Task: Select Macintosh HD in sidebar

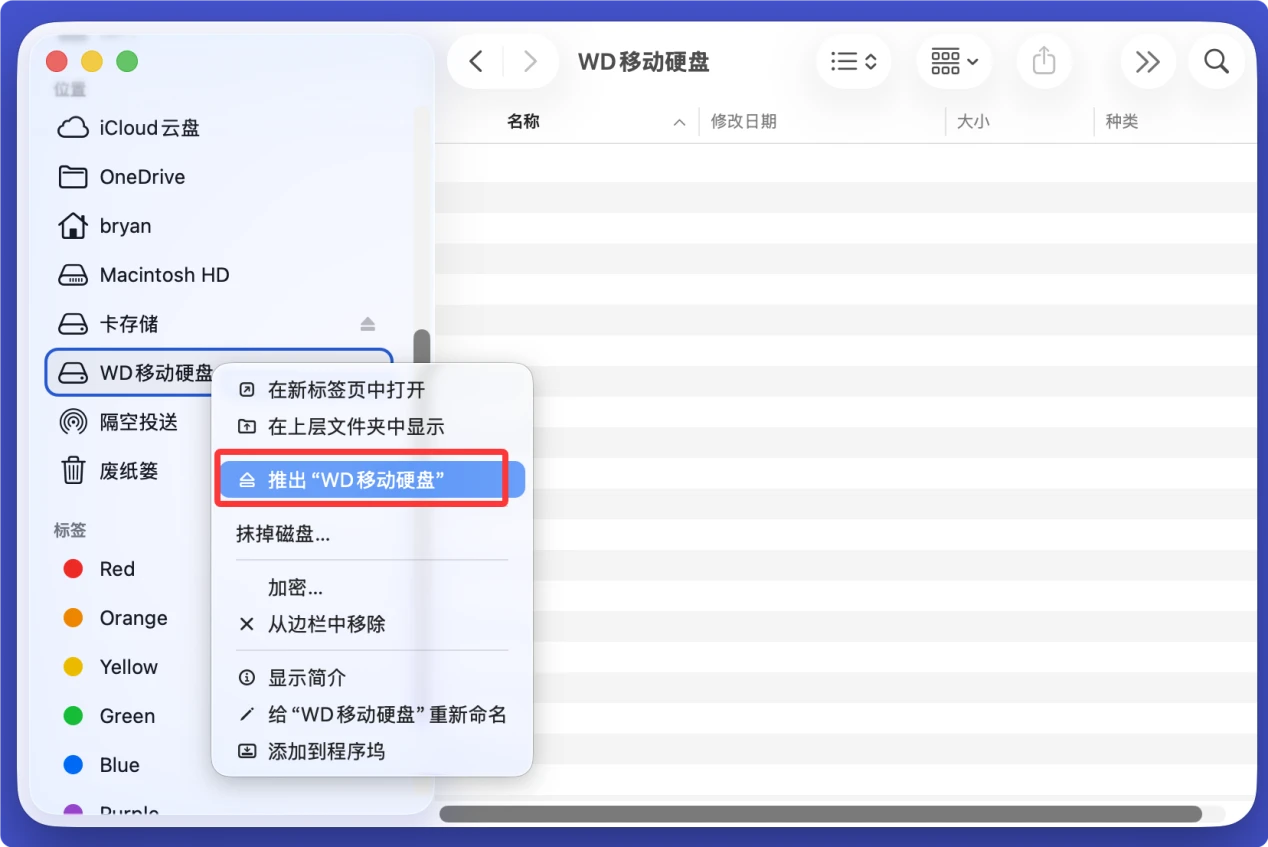Action: (218, 275)
